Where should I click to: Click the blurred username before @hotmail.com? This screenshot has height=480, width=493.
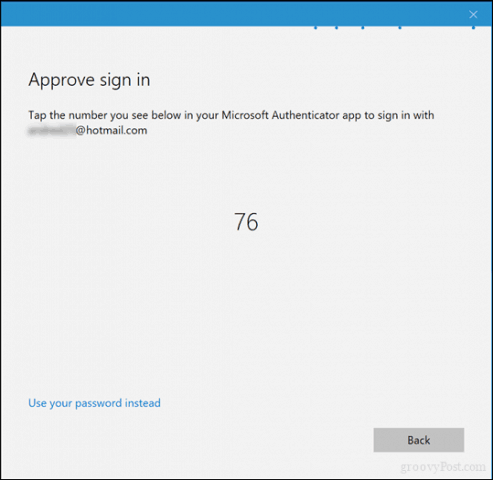click(52, 130)
